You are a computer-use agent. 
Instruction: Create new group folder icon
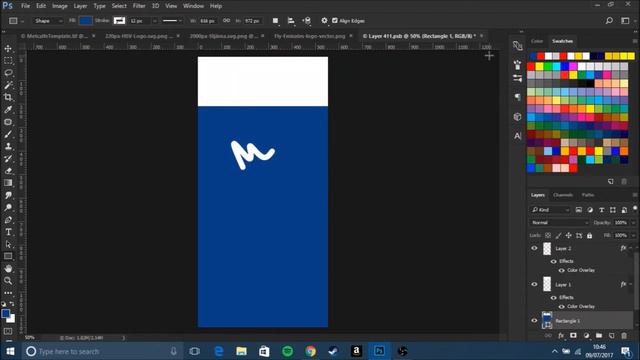[599, 336]
